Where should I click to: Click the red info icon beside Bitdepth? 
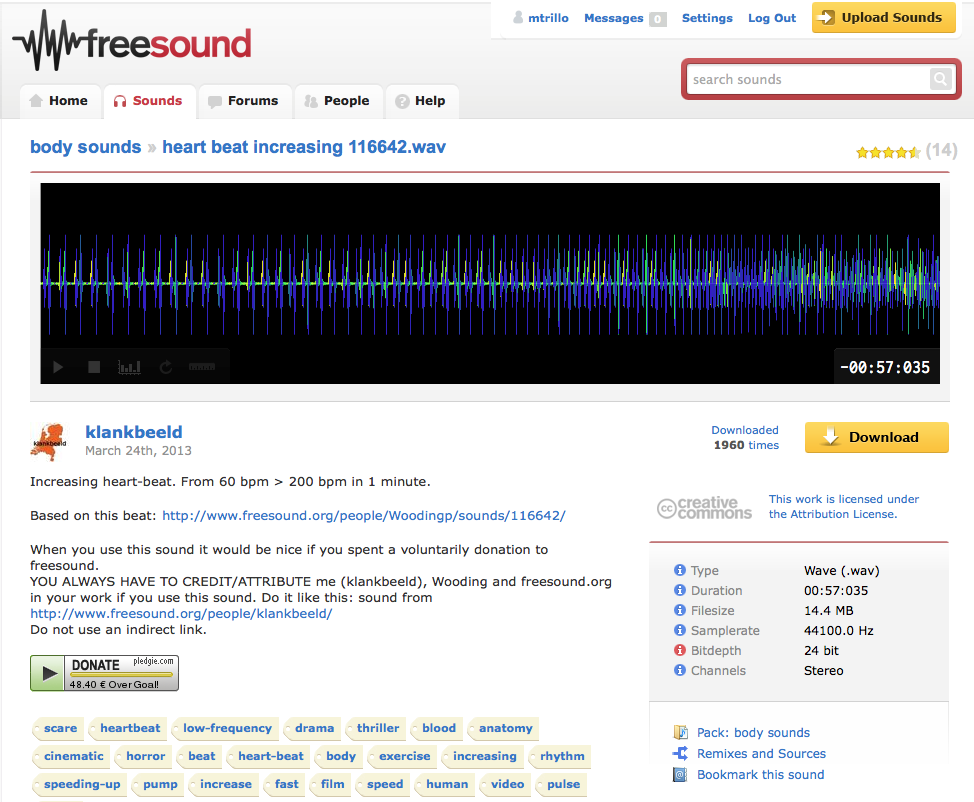tap(680, 650)
